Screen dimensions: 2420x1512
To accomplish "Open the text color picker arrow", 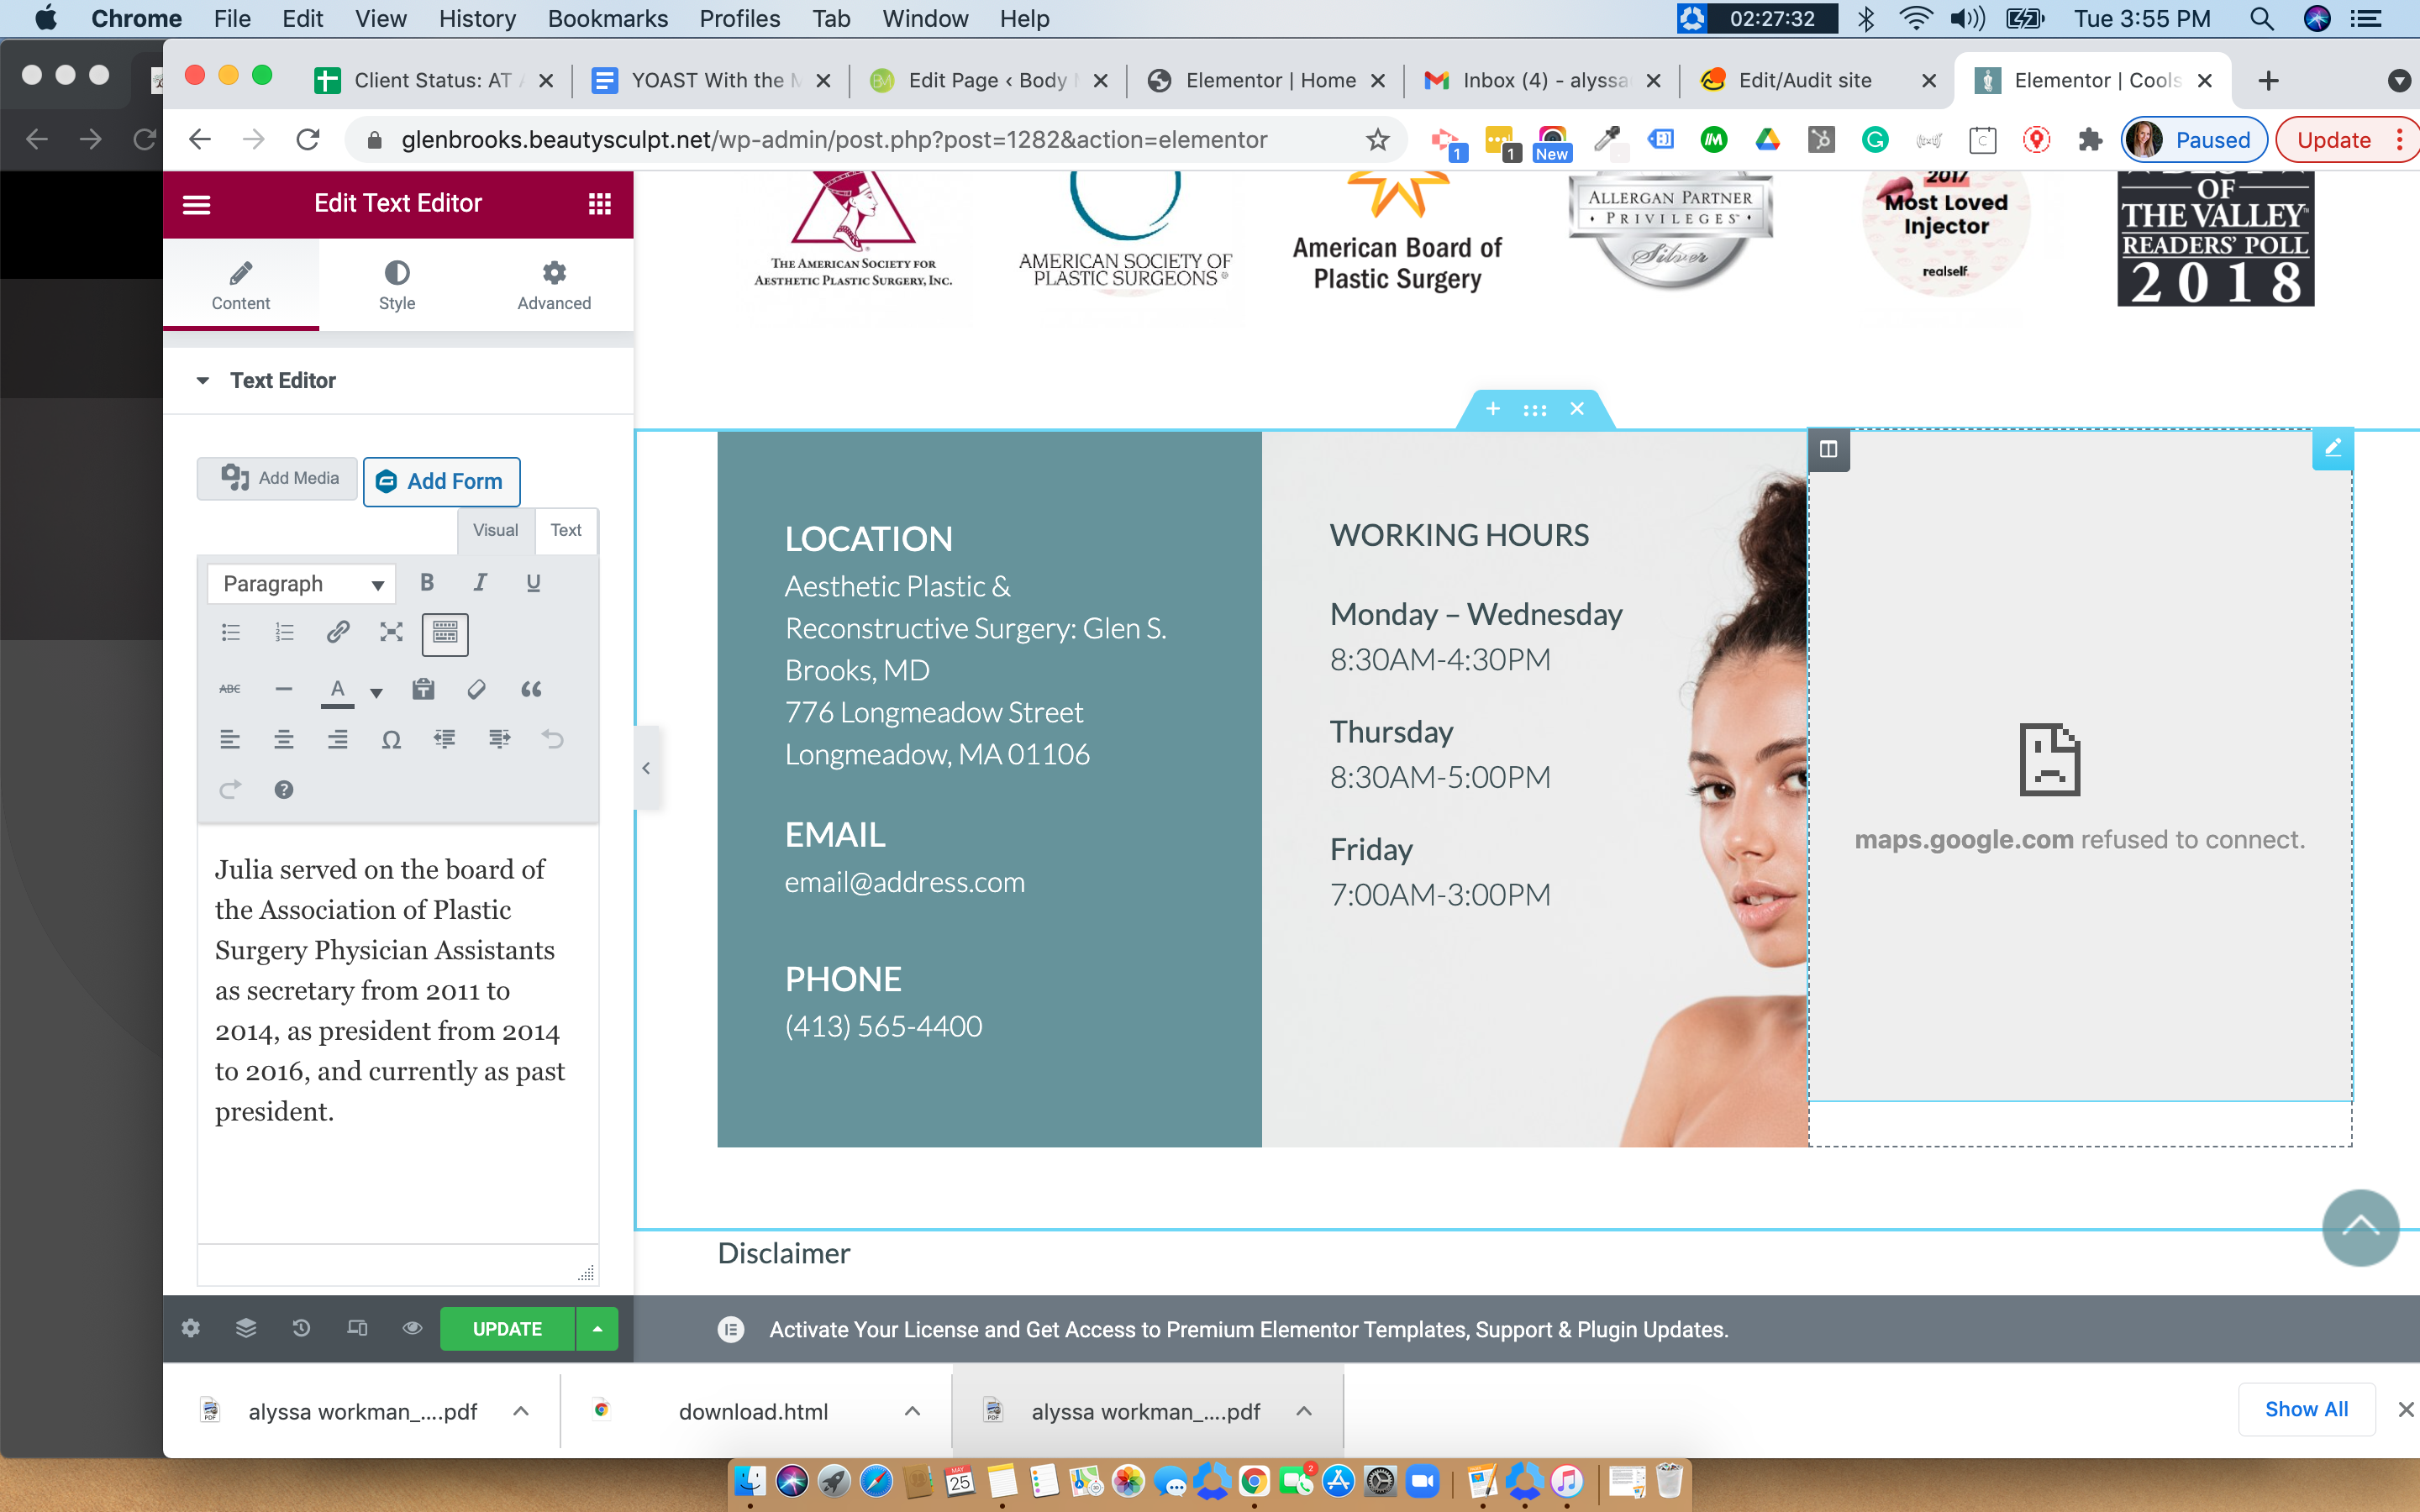I will pos(376,692).
